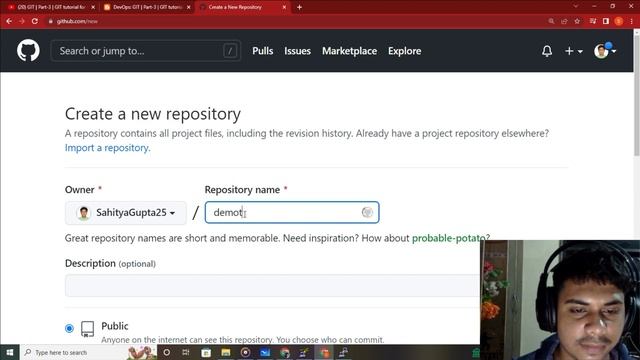Image resolution: width=640 pixels, height=360 pixels.
Task: Click the slash shortcut key hint in search
Action: pyautogui.click(x=230, y=51)
